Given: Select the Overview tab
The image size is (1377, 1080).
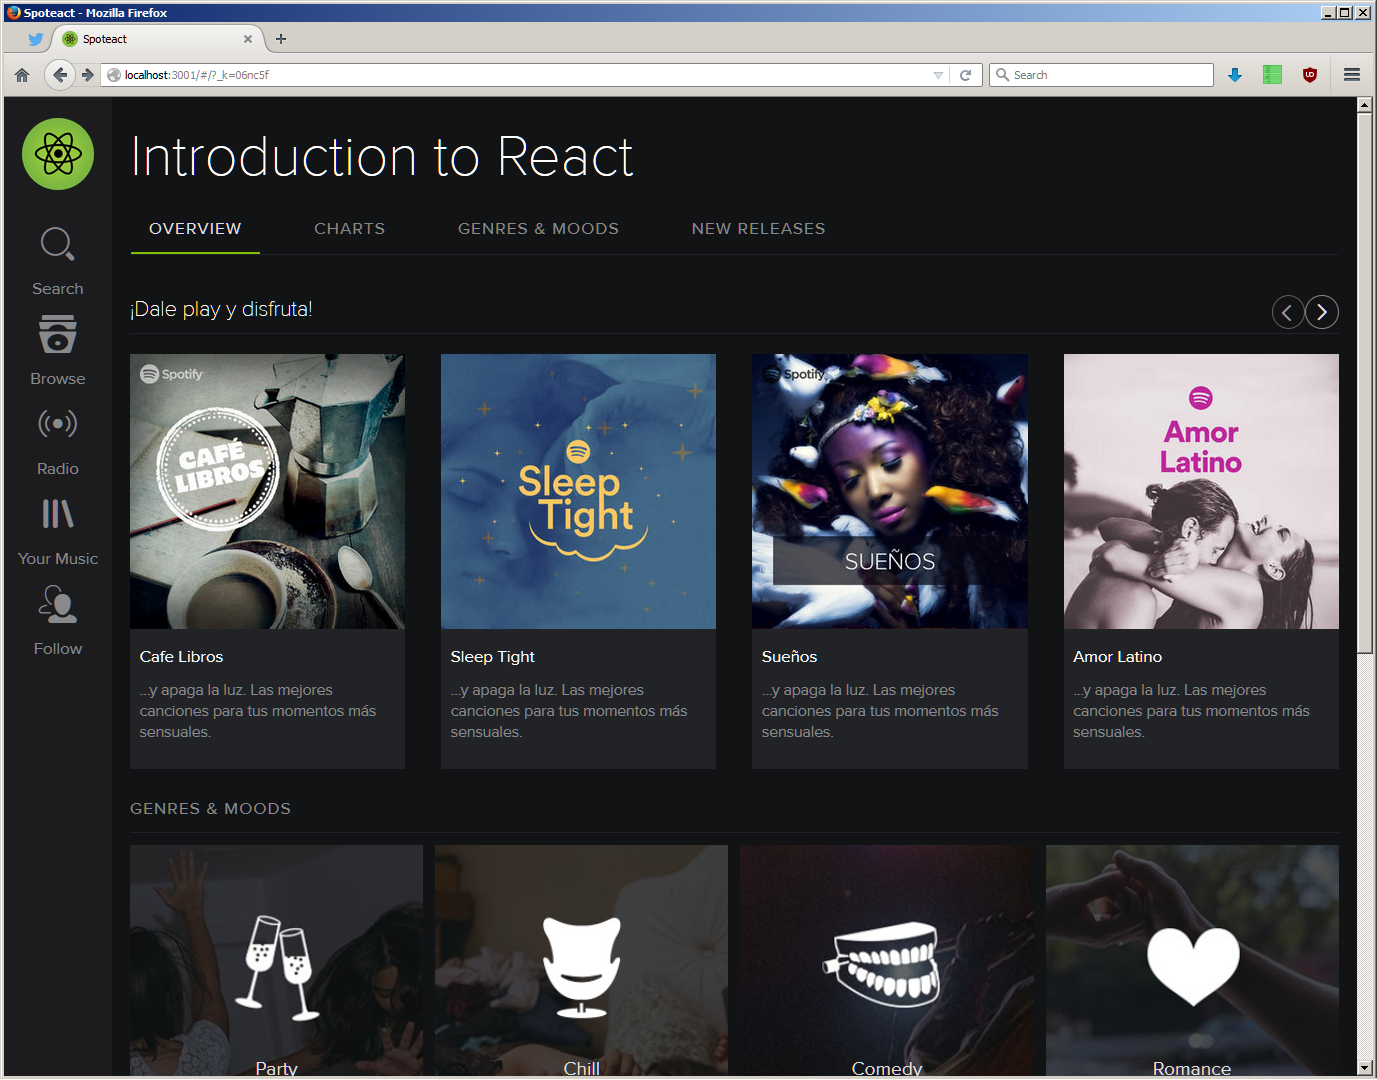Looking at the screenshot, I should (195, 229).
